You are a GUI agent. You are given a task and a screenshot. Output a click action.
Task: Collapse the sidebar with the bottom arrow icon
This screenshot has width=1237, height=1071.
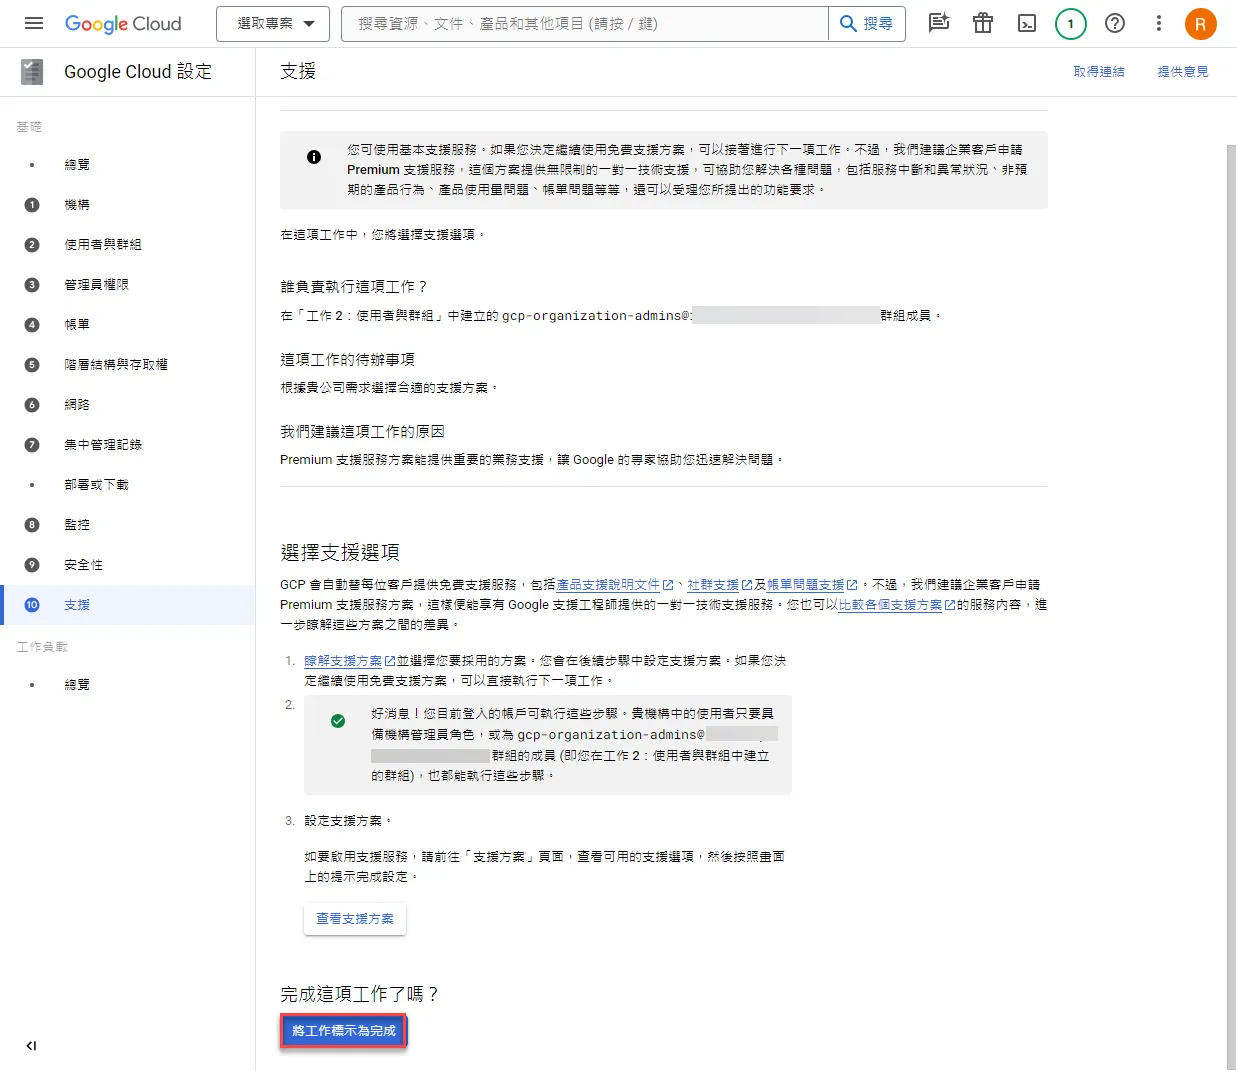click(31, 1046)
